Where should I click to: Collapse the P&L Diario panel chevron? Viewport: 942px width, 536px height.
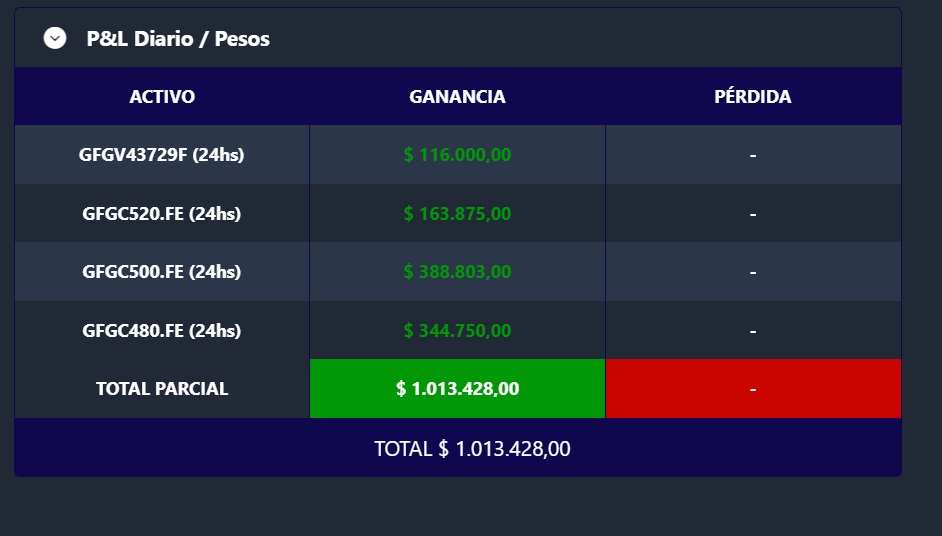[55, 38]
